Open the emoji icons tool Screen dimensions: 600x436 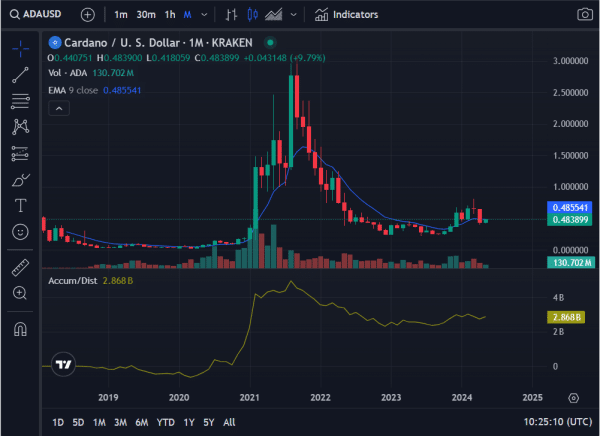20,232
